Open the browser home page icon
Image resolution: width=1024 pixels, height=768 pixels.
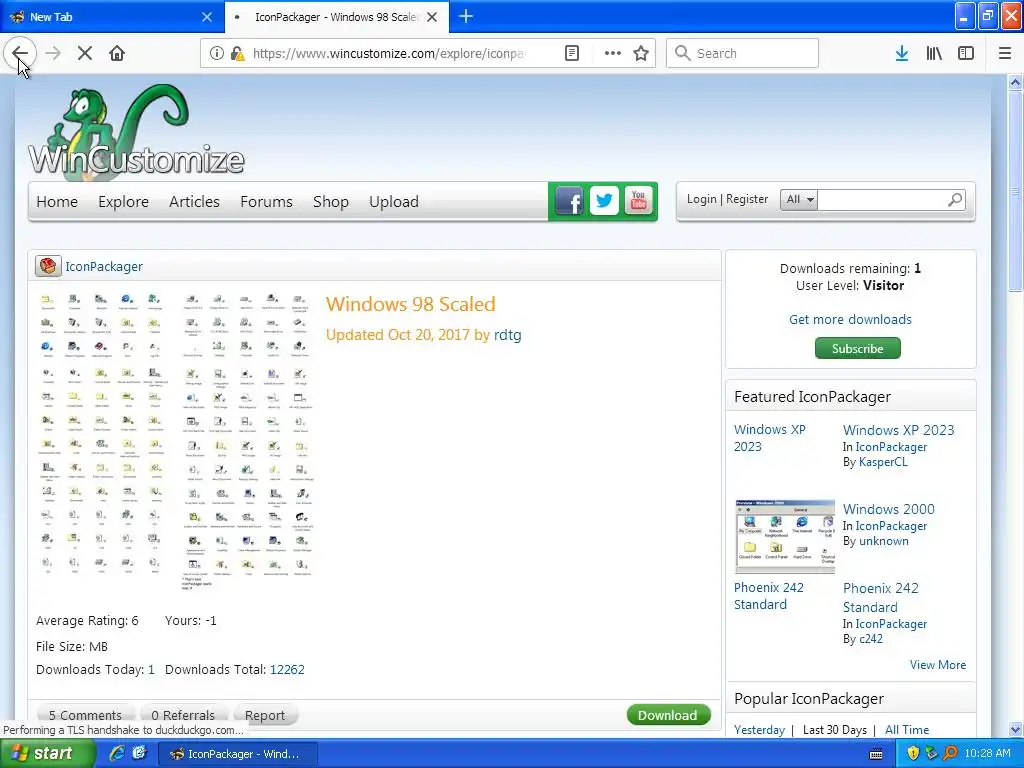click(x=117, y=53)
